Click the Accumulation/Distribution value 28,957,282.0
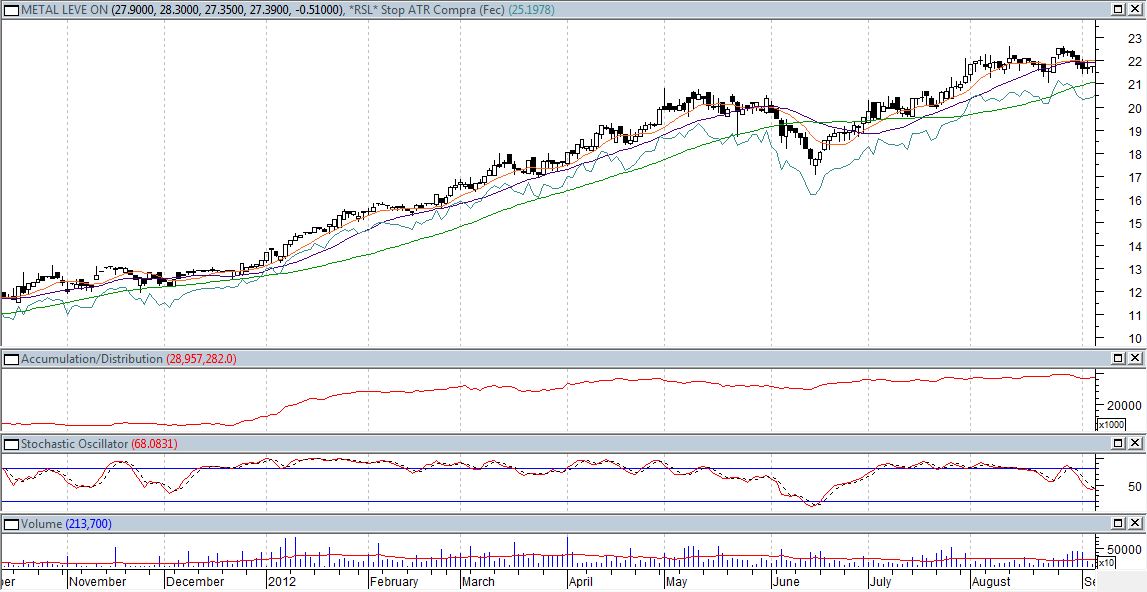The image size is (1147, 592). pos(200,358)
